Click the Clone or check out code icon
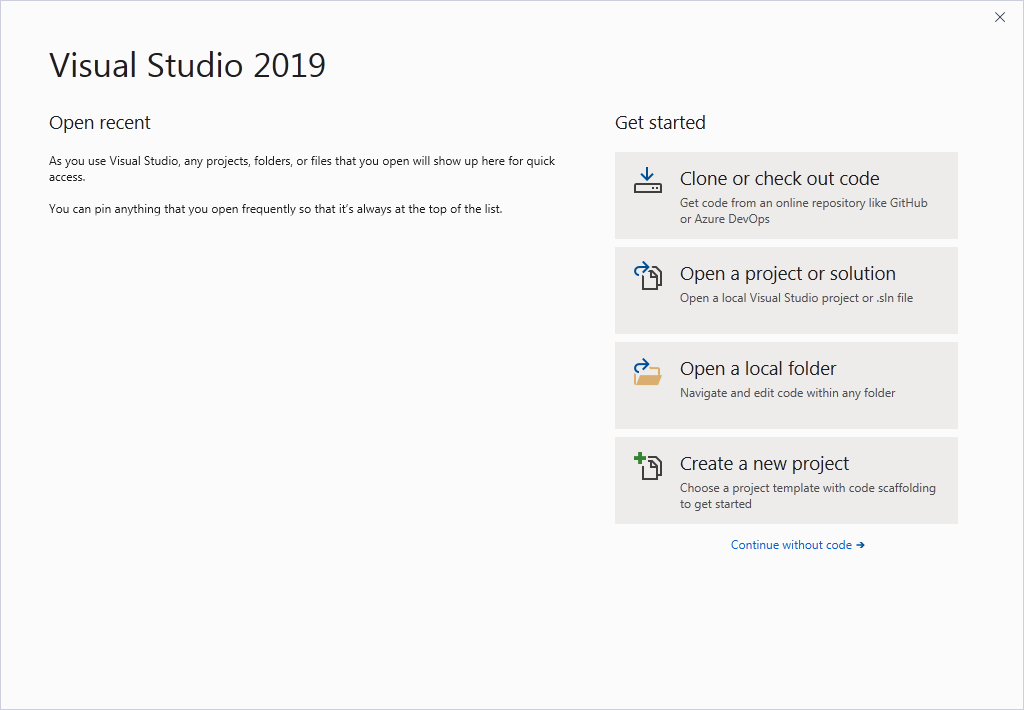This screenshot has width=1024, height=710. tap(647, 180)
